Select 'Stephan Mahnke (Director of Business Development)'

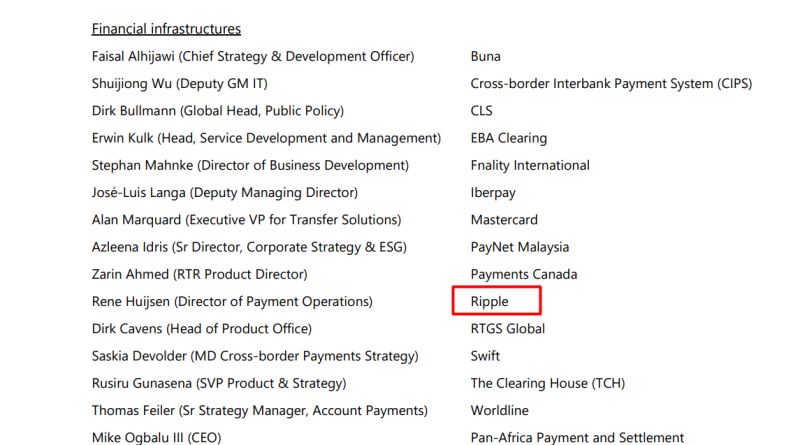251,165
